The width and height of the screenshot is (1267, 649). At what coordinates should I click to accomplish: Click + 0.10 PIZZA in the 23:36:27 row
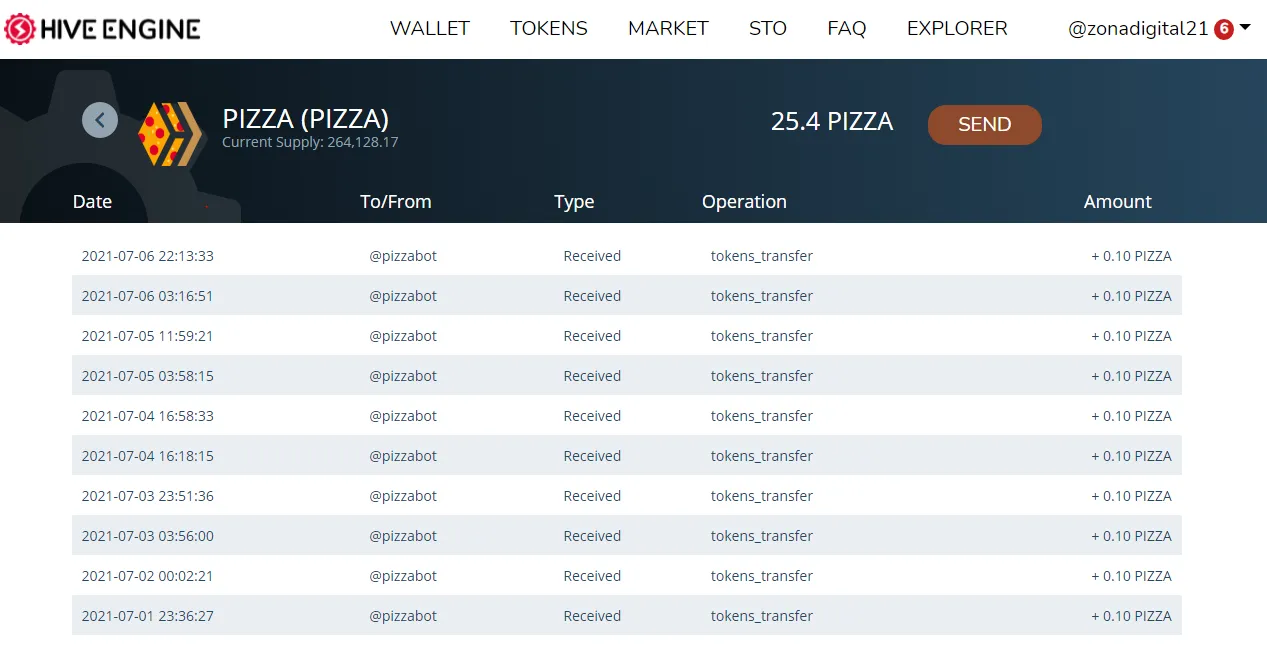[x=1131, y=616]
